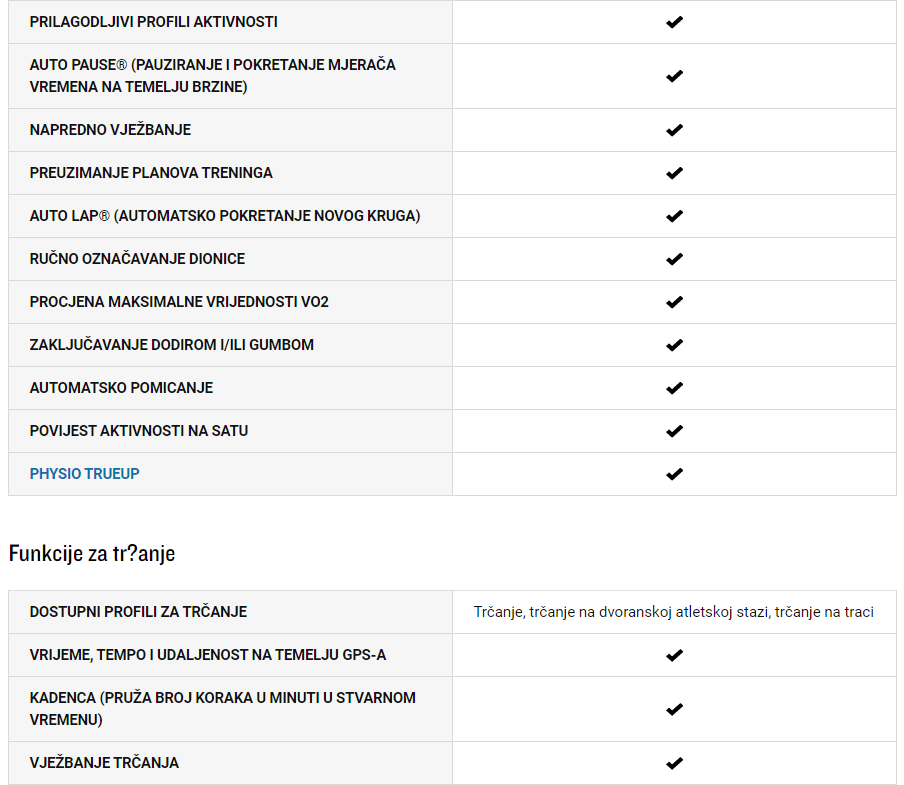Click checkmark for Preuzimanje planova treninga

(674, 173)
